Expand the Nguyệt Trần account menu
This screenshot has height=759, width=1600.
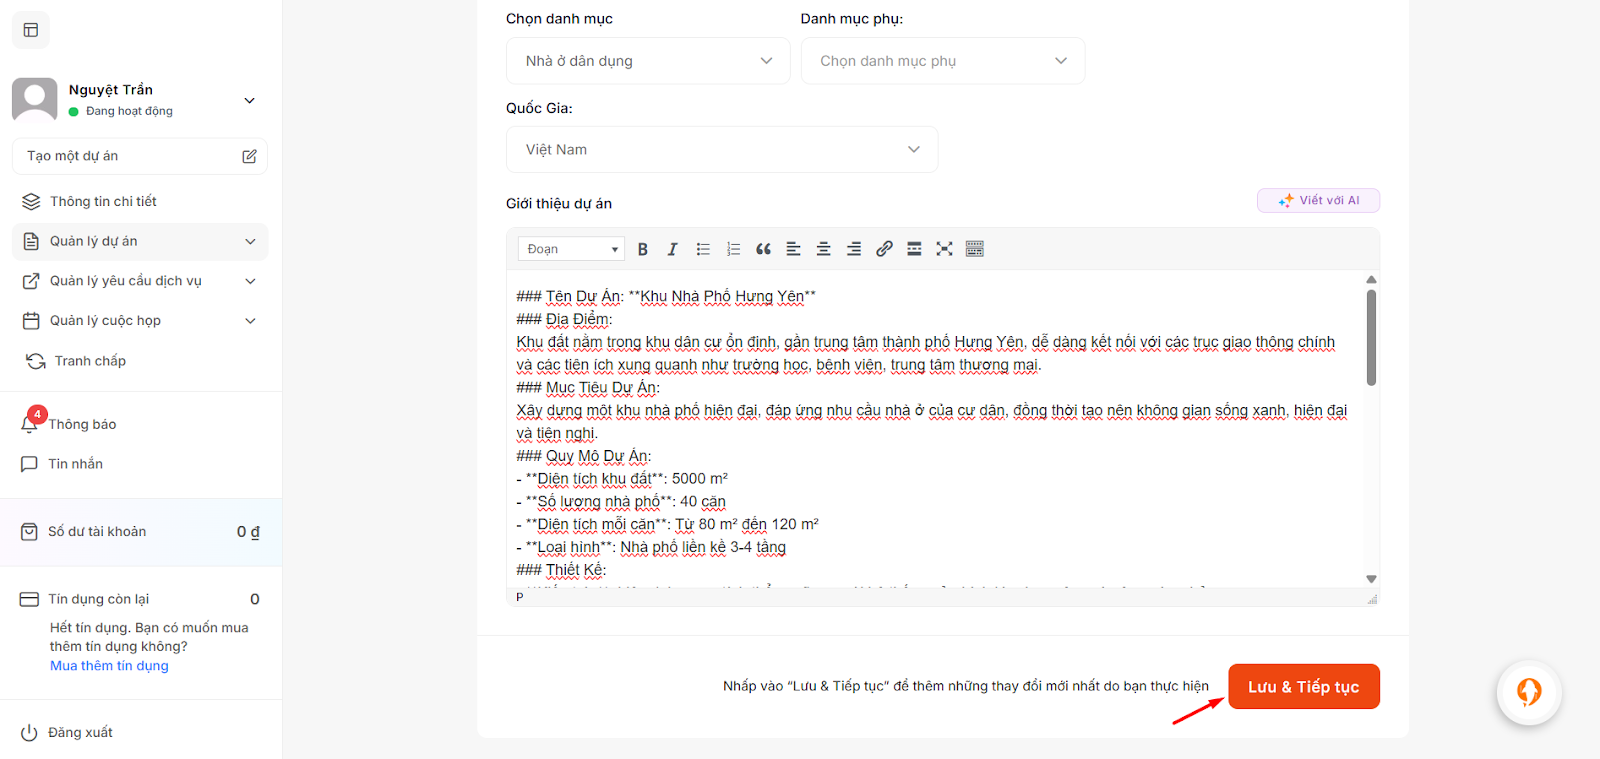(x=249, y=100)
